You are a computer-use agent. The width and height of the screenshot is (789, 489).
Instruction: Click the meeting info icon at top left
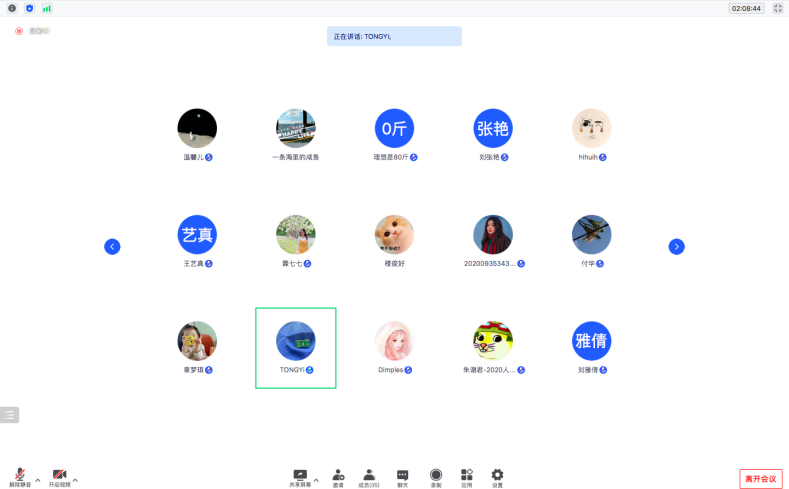tap(13, 8)
